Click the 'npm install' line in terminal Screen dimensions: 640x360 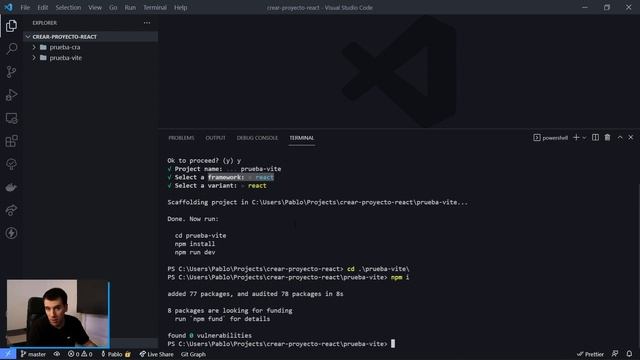[195, 244]
